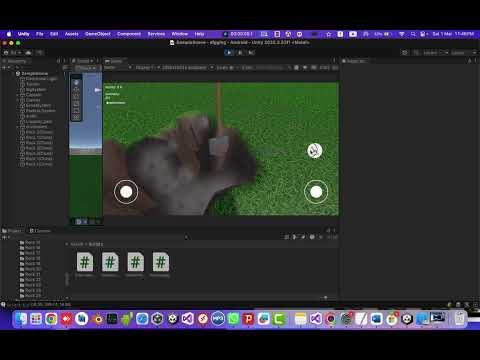Image resolution: width=480 pixels, height=360 pixels.
Task: Open the Component menu
Action: pyautogui.click(x=129, y=34)
